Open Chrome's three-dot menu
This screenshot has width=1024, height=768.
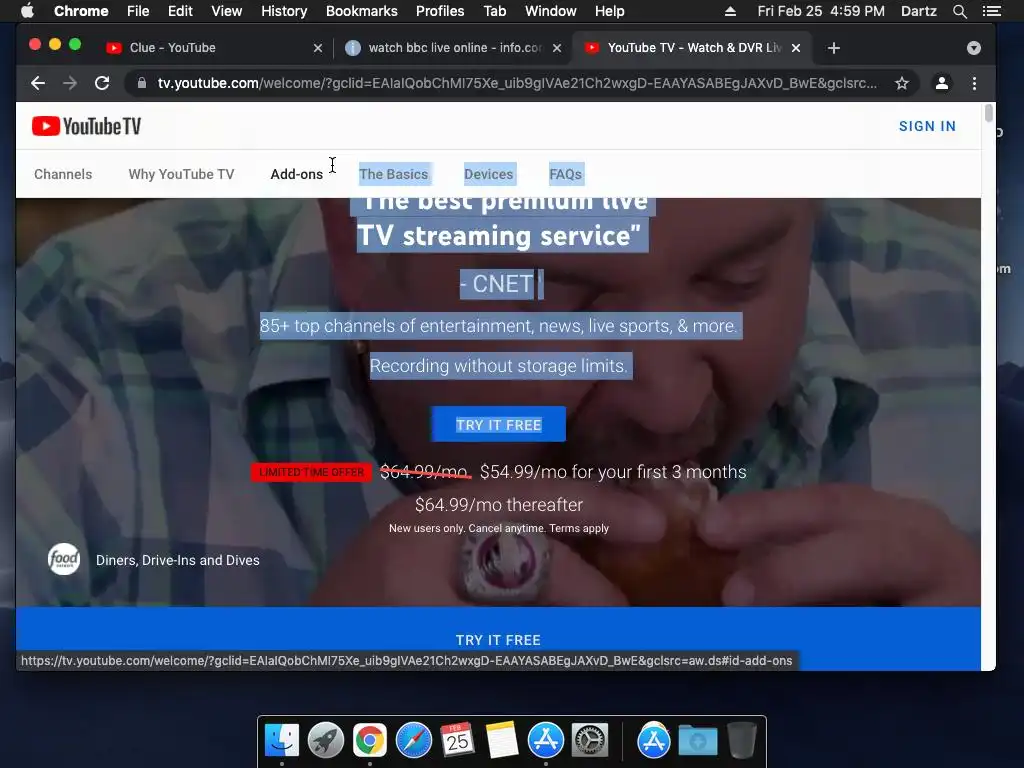pyautogui.click(x=974, y=83)
